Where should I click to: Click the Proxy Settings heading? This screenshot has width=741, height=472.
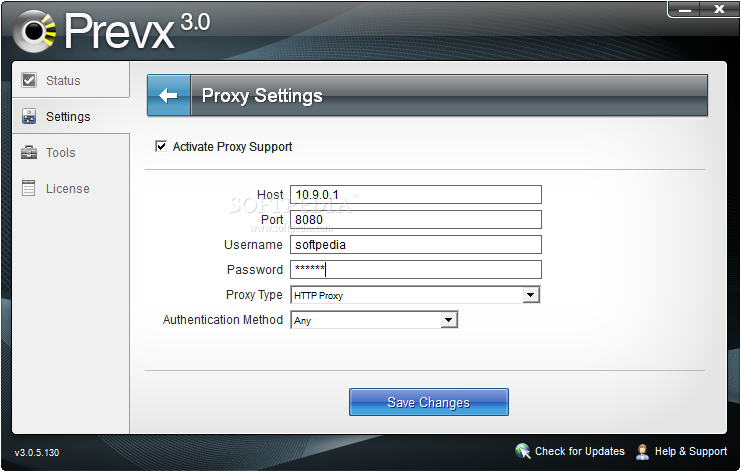pos(262,95)
